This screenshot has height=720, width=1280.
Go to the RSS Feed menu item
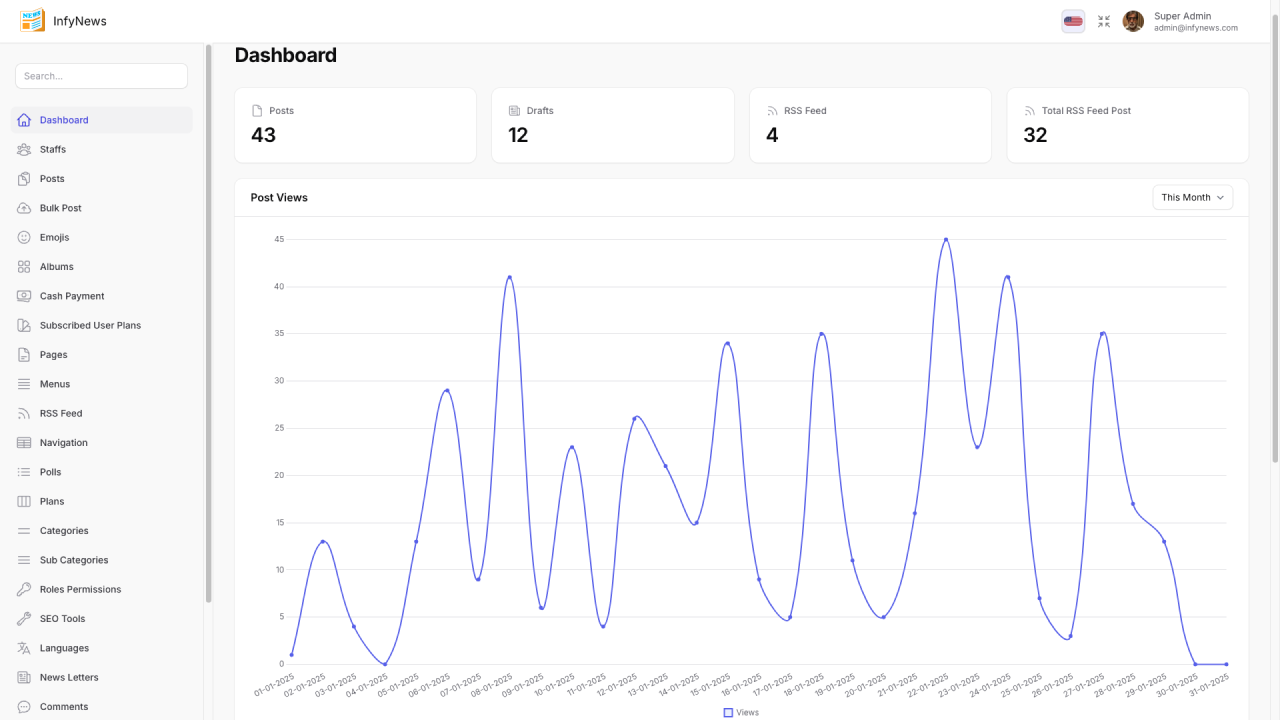[x=61, y=413]
